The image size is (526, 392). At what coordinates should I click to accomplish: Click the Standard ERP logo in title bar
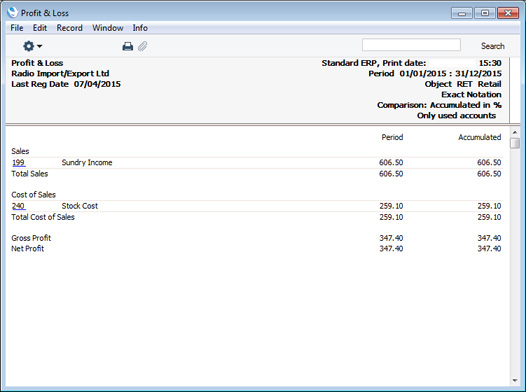(12, 12)
